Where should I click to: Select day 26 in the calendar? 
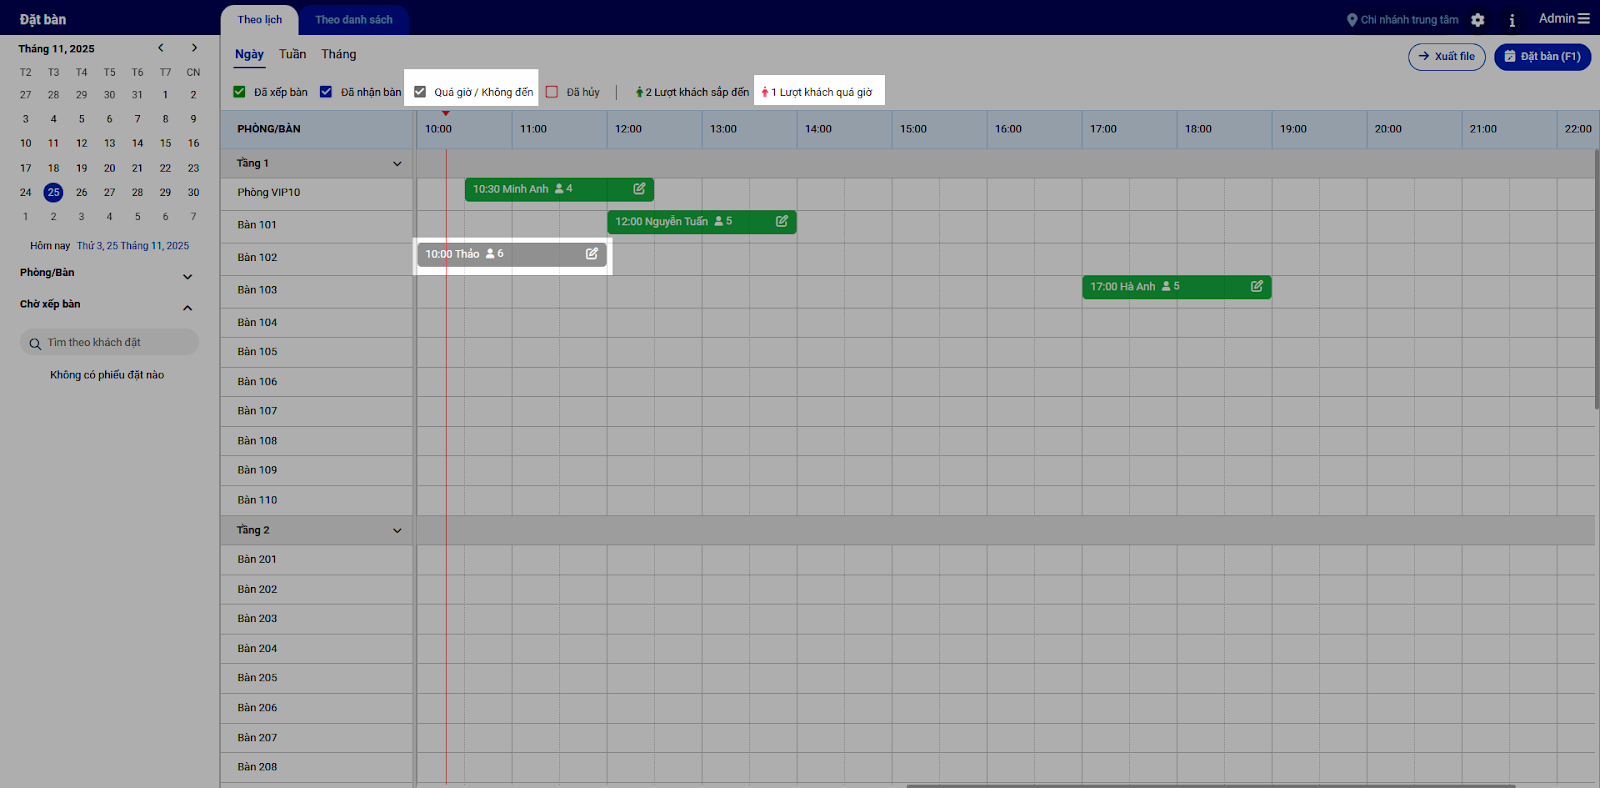[82, 192]
